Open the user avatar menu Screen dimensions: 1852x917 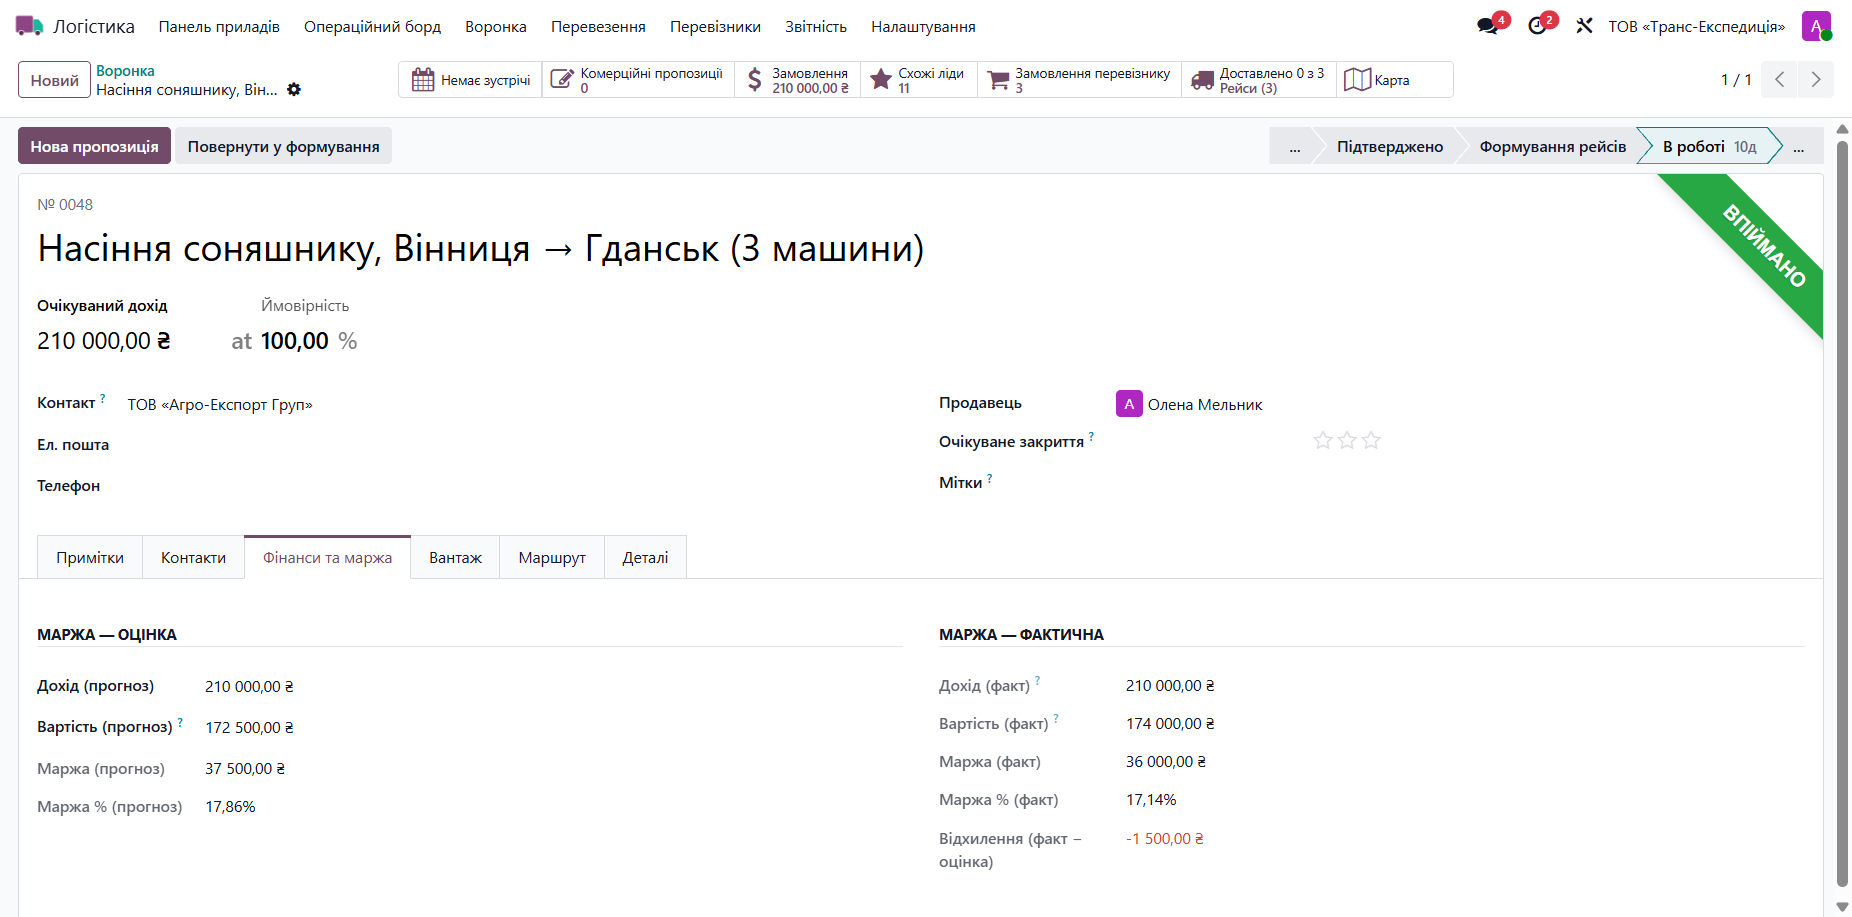[1816, 26]
